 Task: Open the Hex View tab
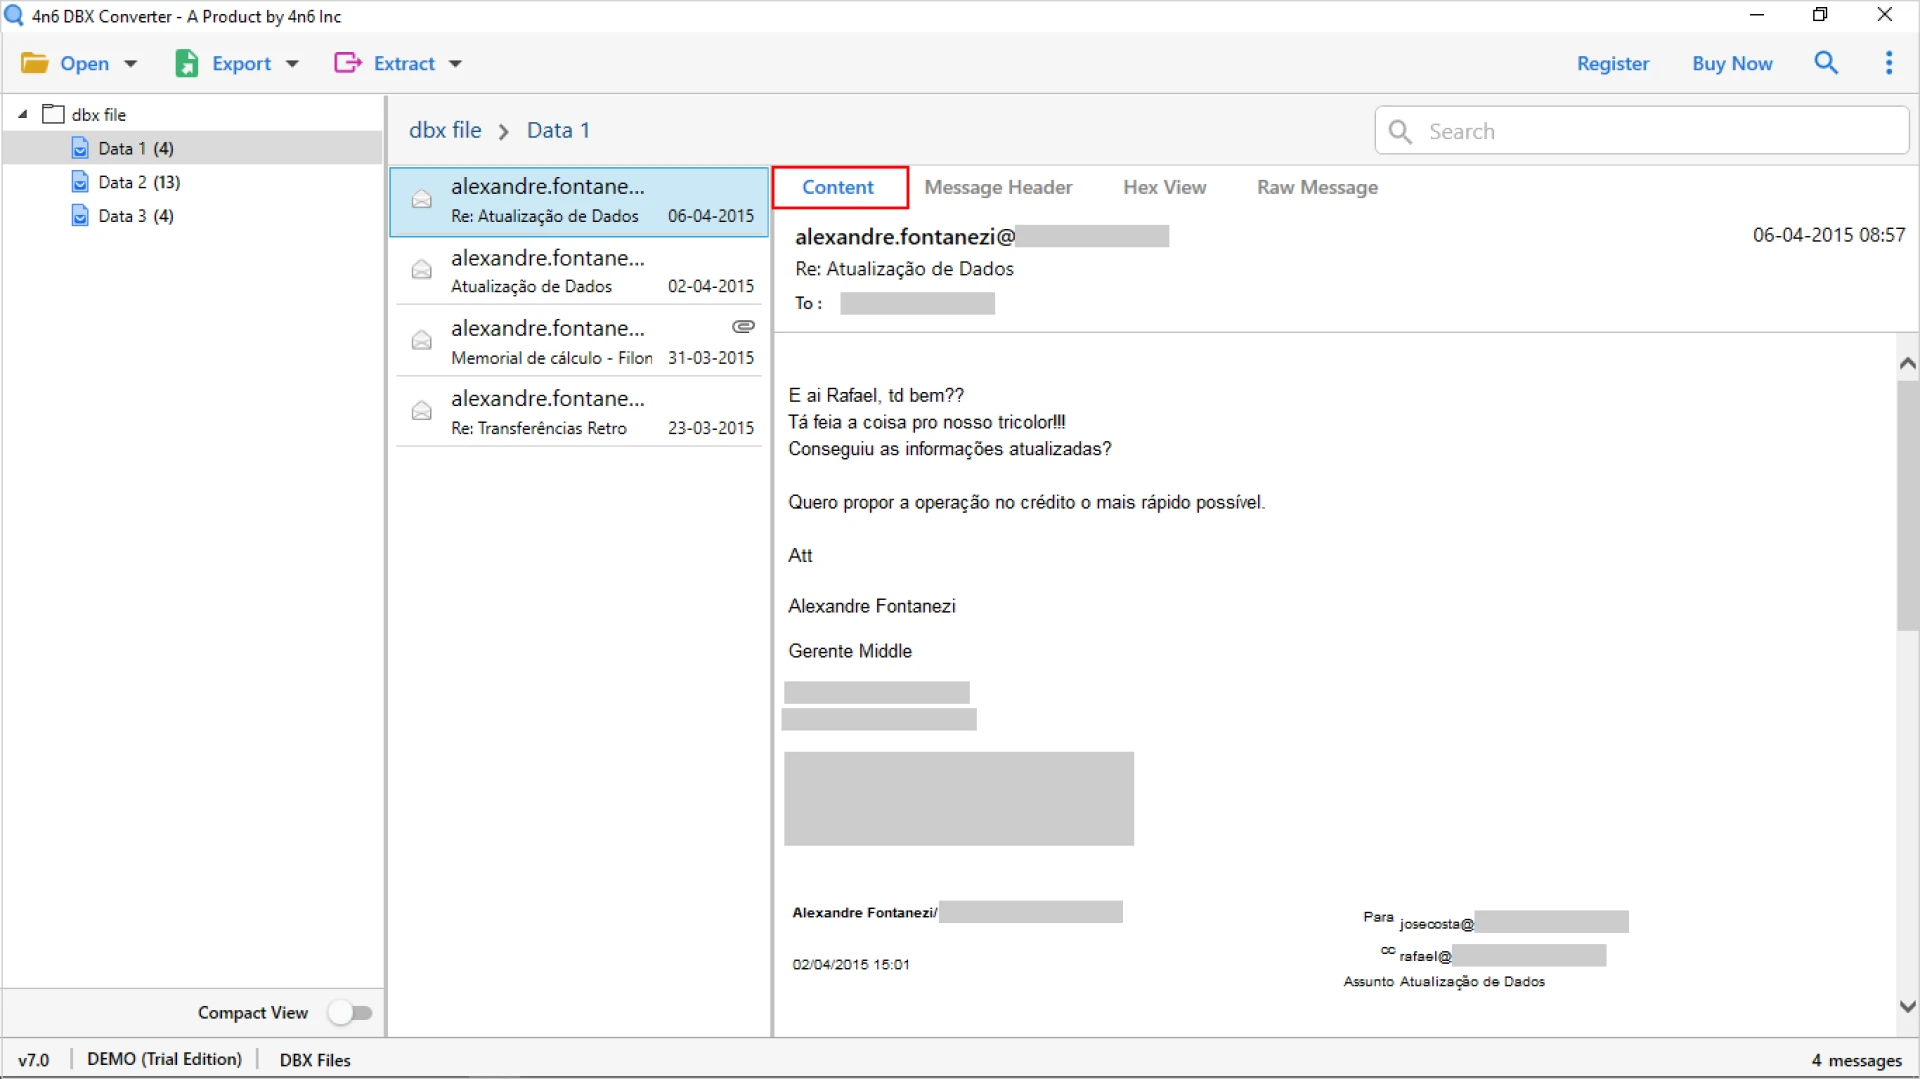click(1164, 187)
